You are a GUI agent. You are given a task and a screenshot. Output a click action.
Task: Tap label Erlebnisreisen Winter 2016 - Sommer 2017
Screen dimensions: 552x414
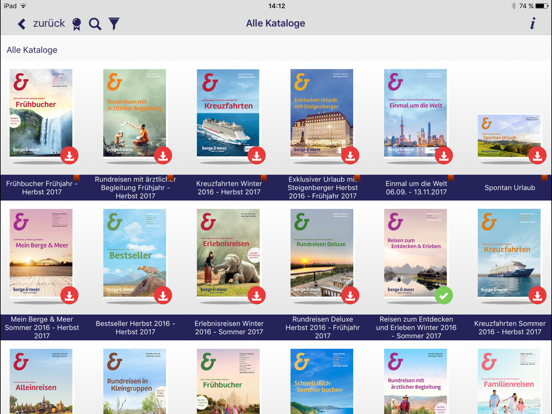click(229, 327)
